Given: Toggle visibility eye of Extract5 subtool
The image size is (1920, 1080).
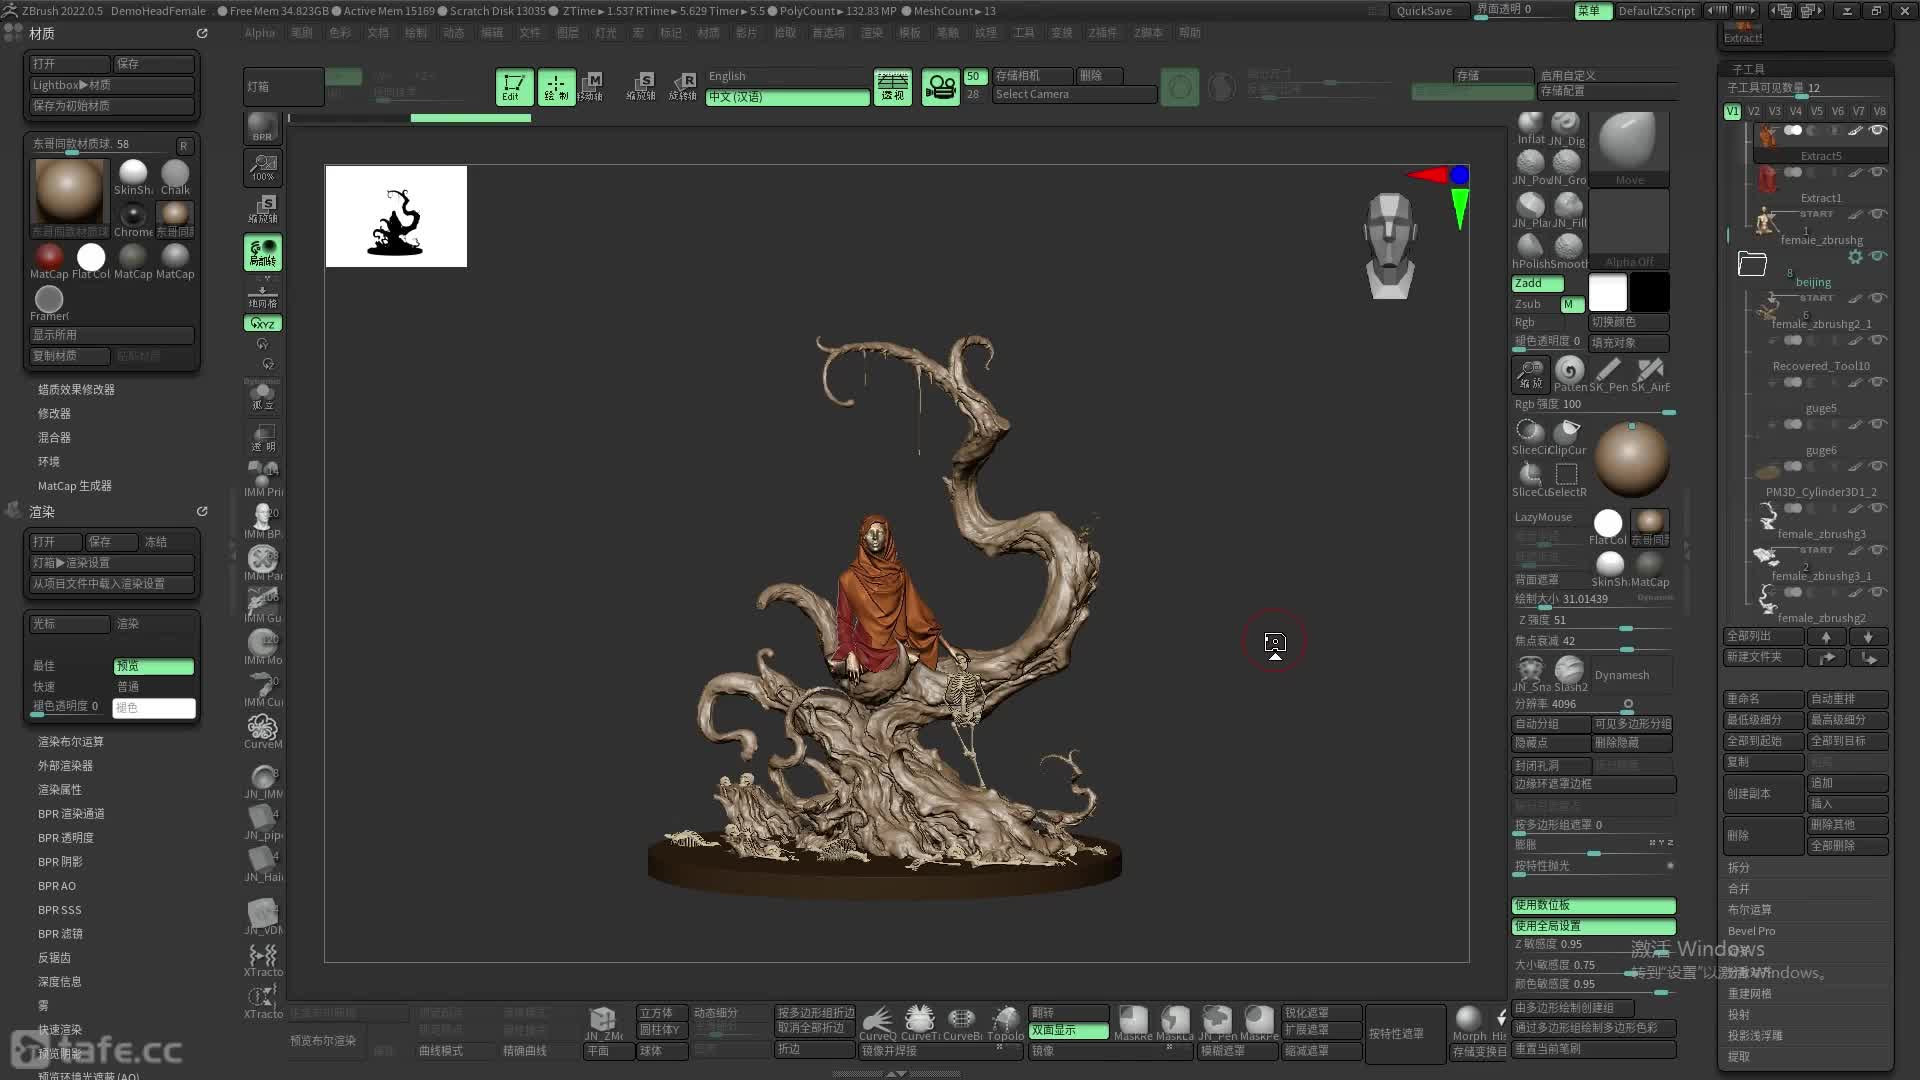Looking at the screenshot, I should (x=1877, y=131).
